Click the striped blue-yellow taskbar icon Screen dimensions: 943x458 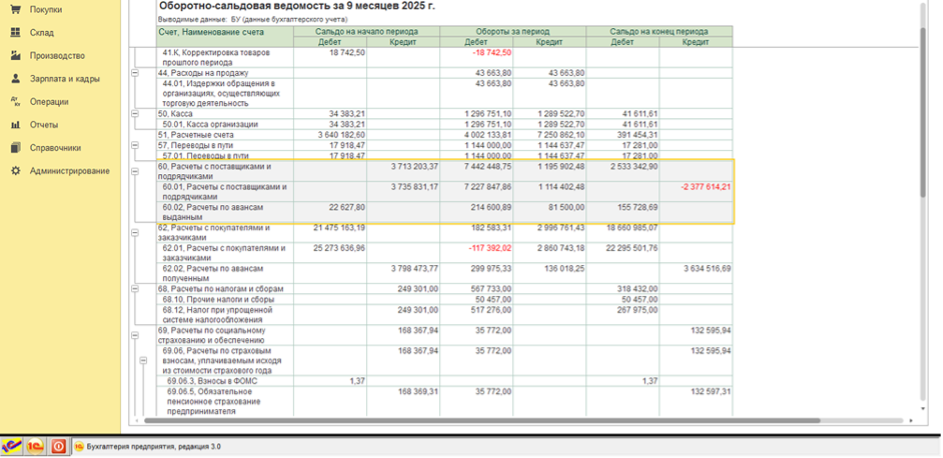11,447
